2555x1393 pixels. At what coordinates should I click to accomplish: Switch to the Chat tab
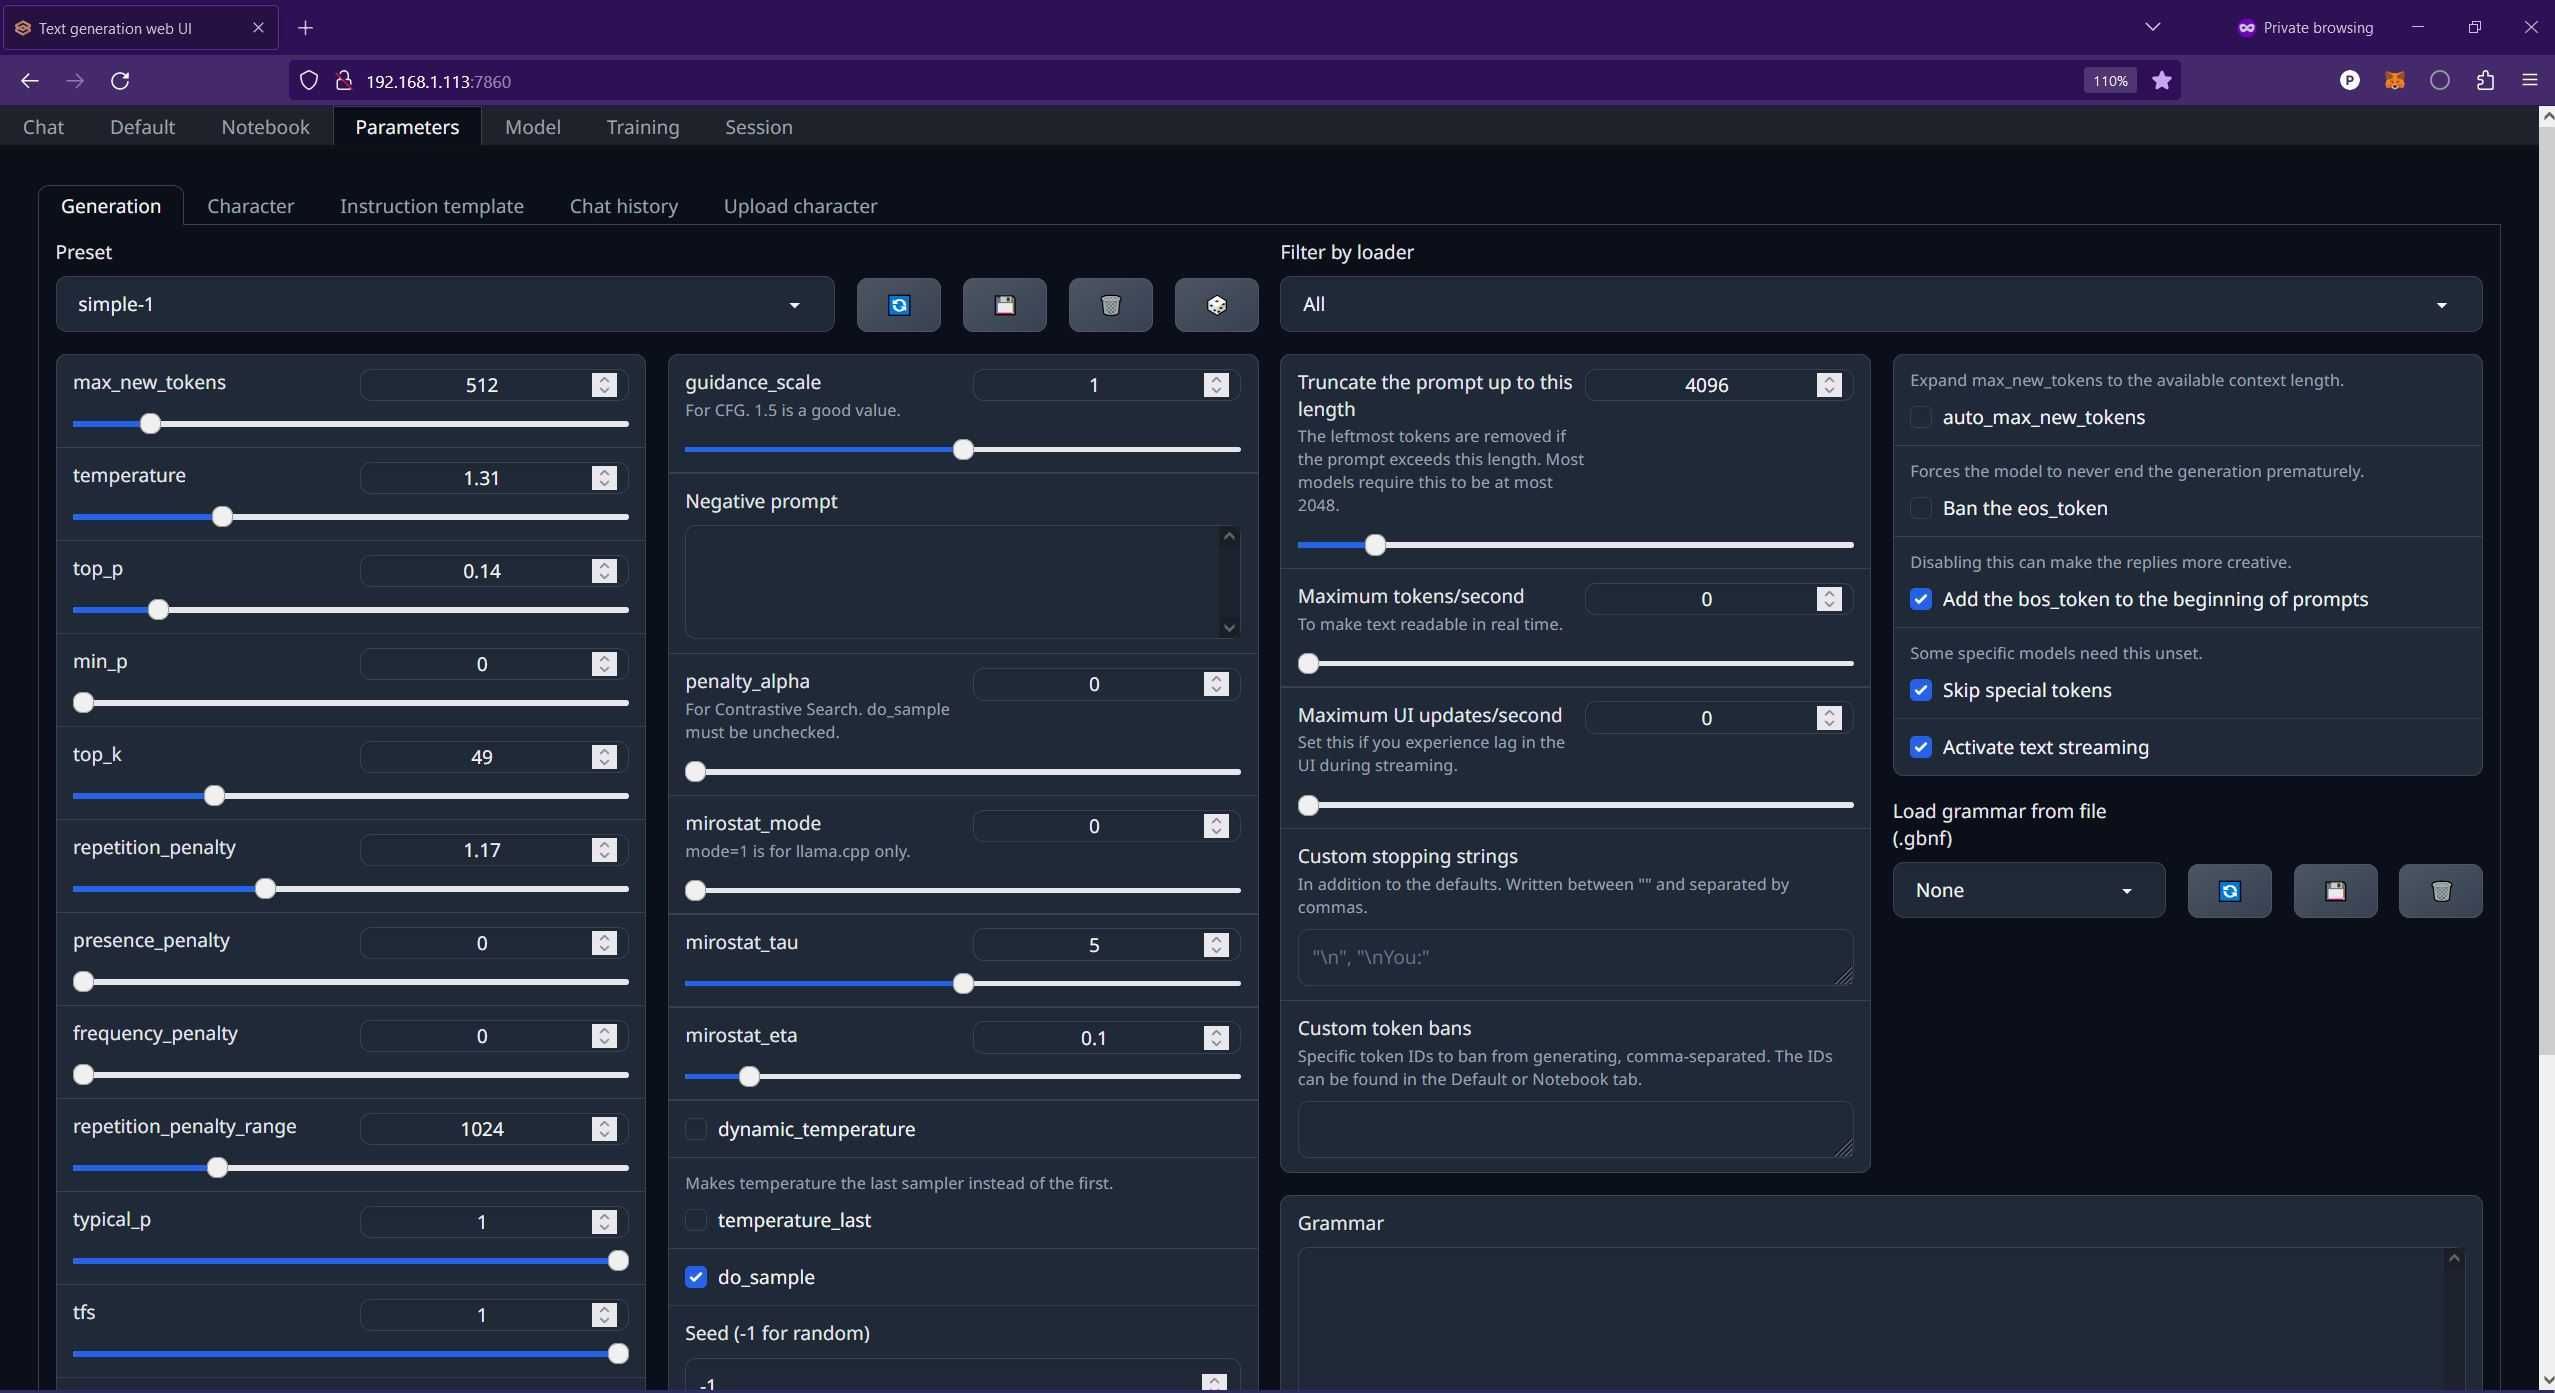coord(43,127)
